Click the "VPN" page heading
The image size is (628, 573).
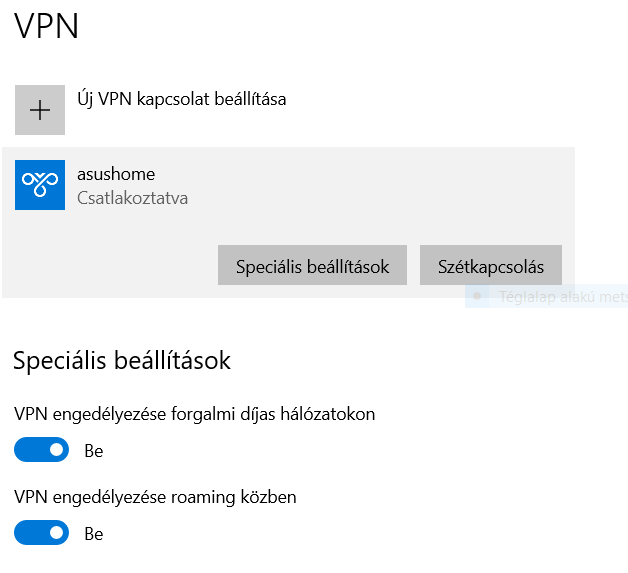(46, 26)
